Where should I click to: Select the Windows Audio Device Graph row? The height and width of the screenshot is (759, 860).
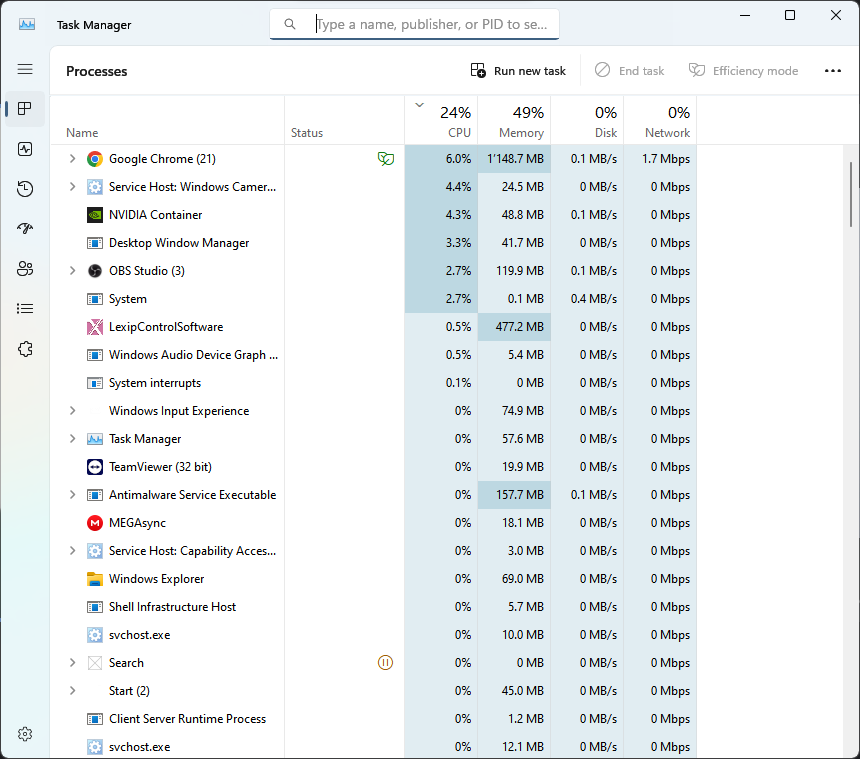tap(374, 355)
